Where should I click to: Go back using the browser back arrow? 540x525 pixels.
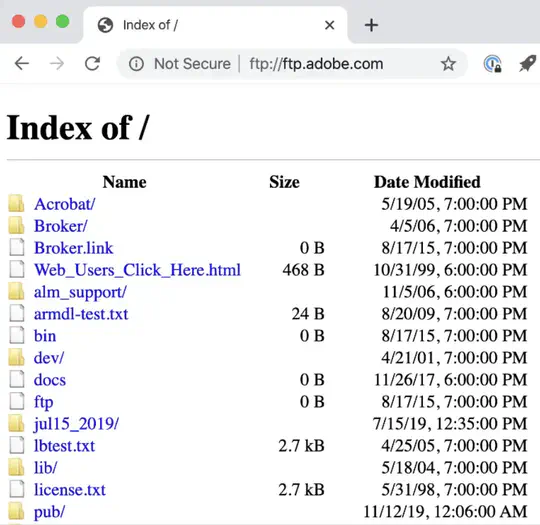click(x=22, y=64)
